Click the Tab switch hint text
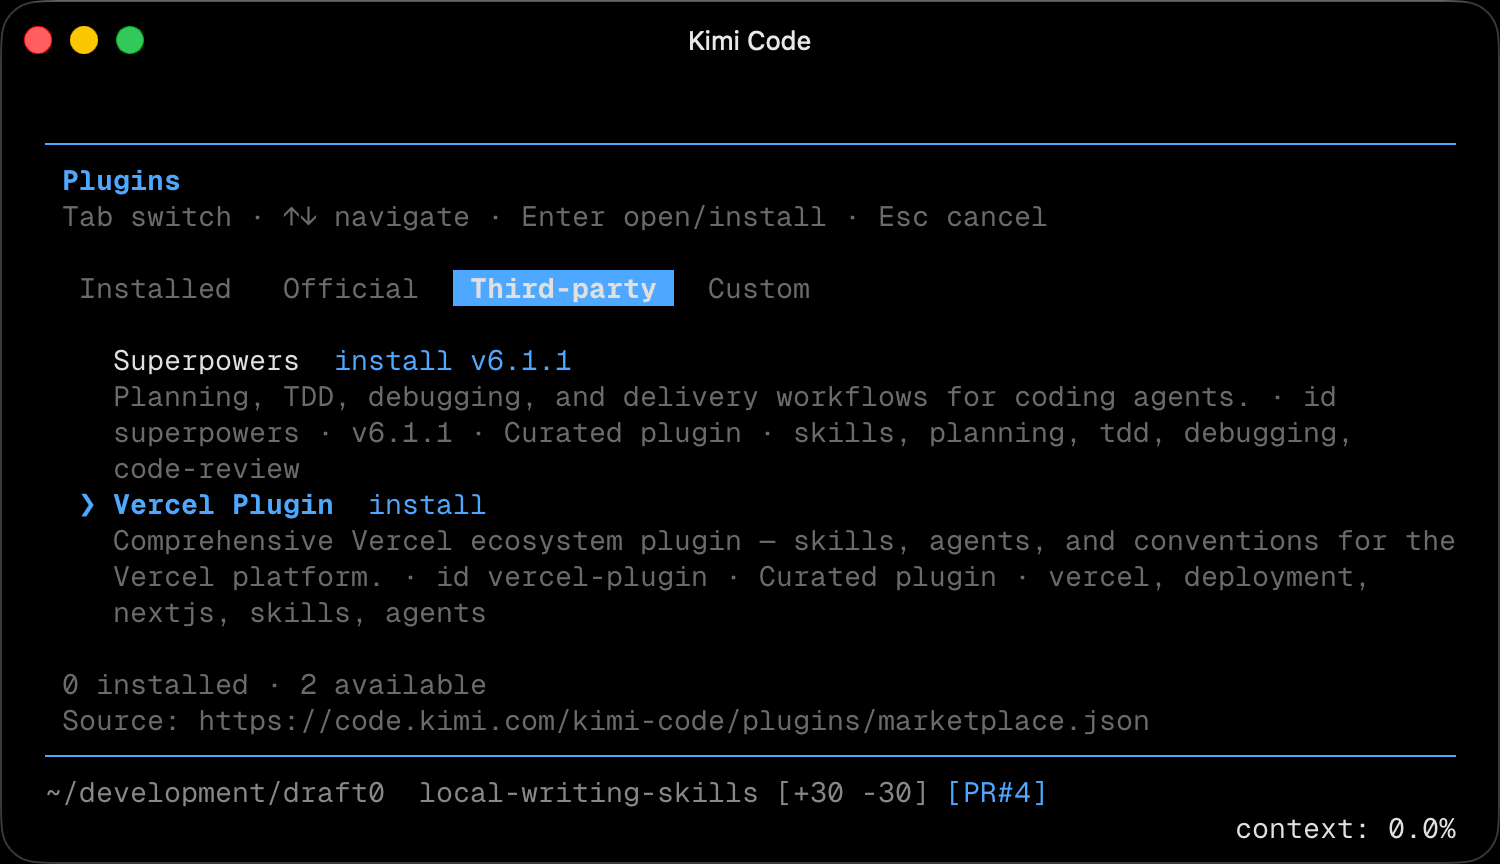This screenshot has width=1500, height=864. pyautogui.click(x=147, y=217)
